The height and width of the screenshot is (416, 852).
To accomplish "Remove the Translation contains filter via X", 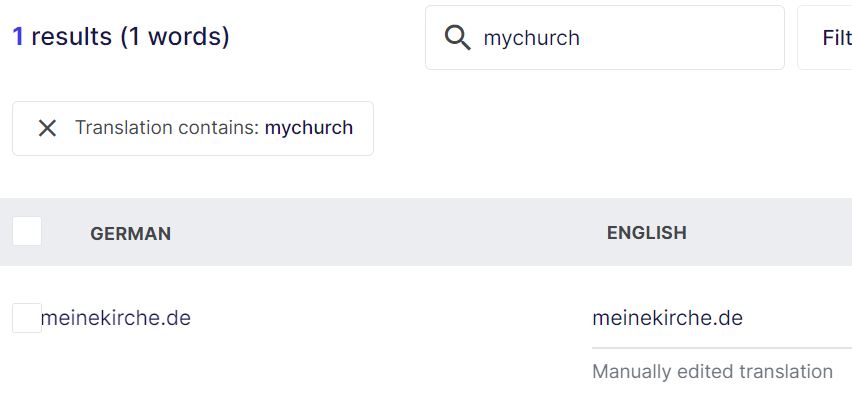I will tap(47, 128).
